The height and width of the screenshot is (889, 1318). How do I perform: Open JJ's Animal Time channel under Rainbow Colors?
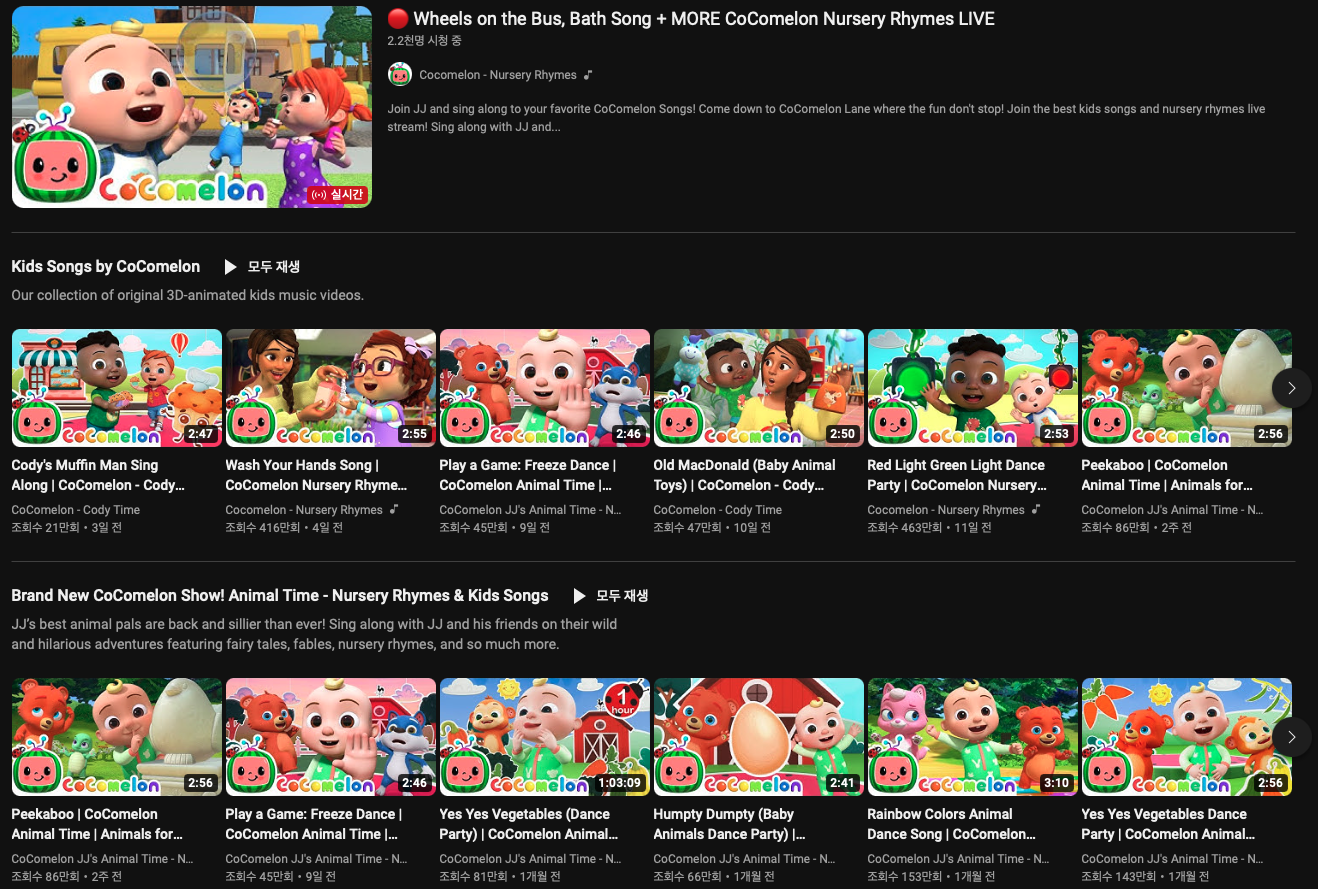pos(958,859)
